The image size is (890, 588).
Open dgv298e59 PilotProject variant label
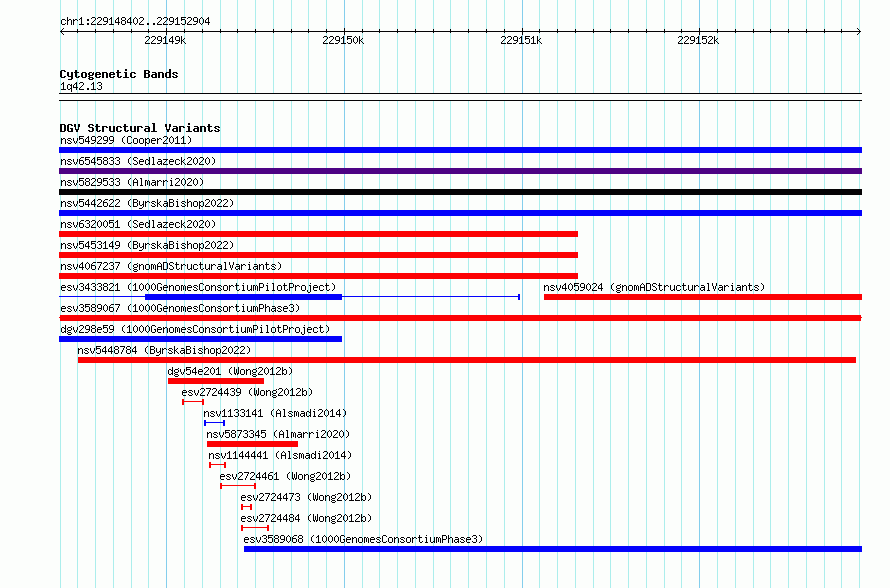195,329
